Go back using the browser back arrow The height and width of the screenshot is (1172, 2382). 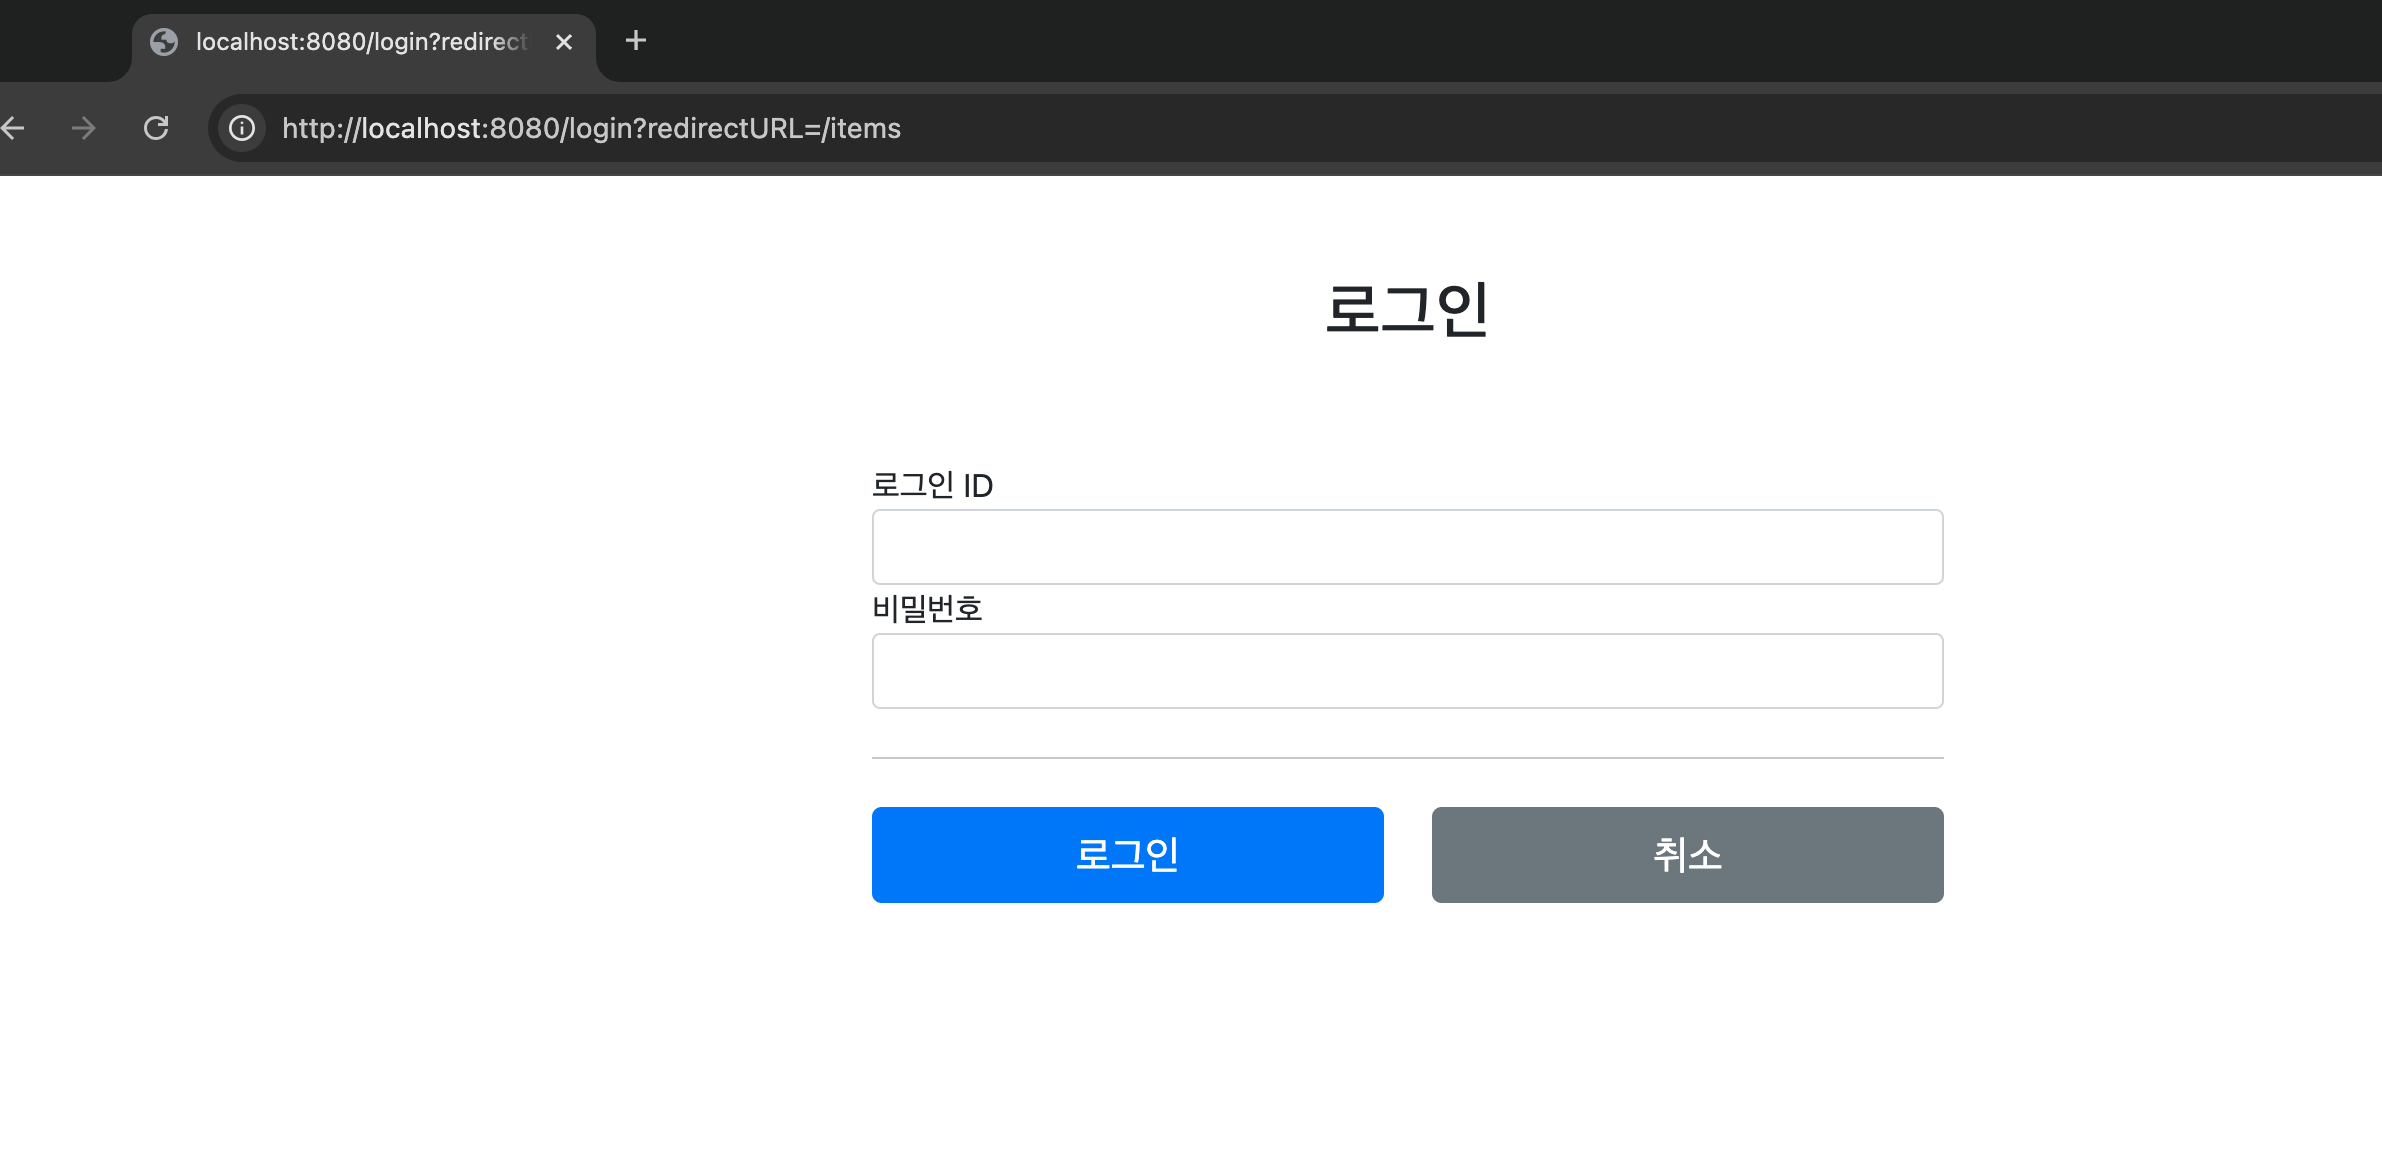tap(14, 128)
